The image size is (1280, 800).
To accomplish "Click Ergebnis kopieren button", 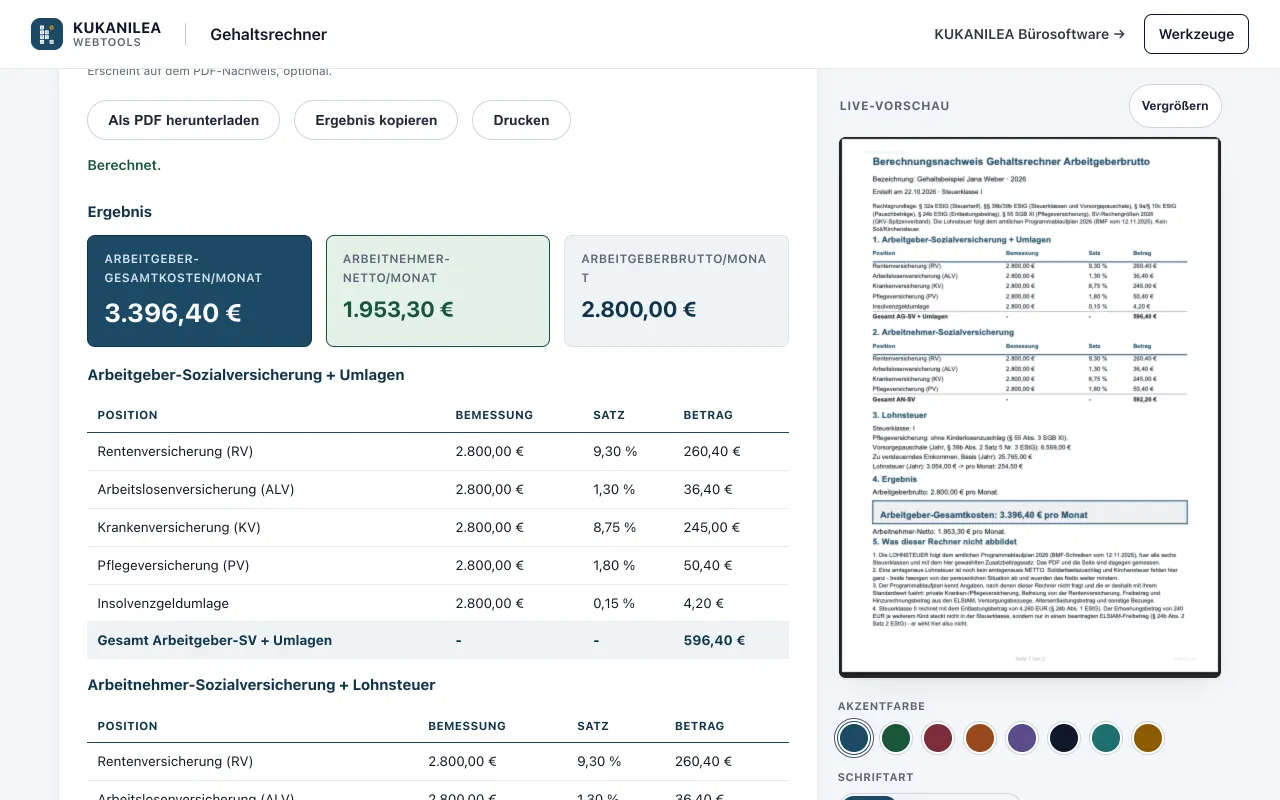I will click(x=376, y=120).
